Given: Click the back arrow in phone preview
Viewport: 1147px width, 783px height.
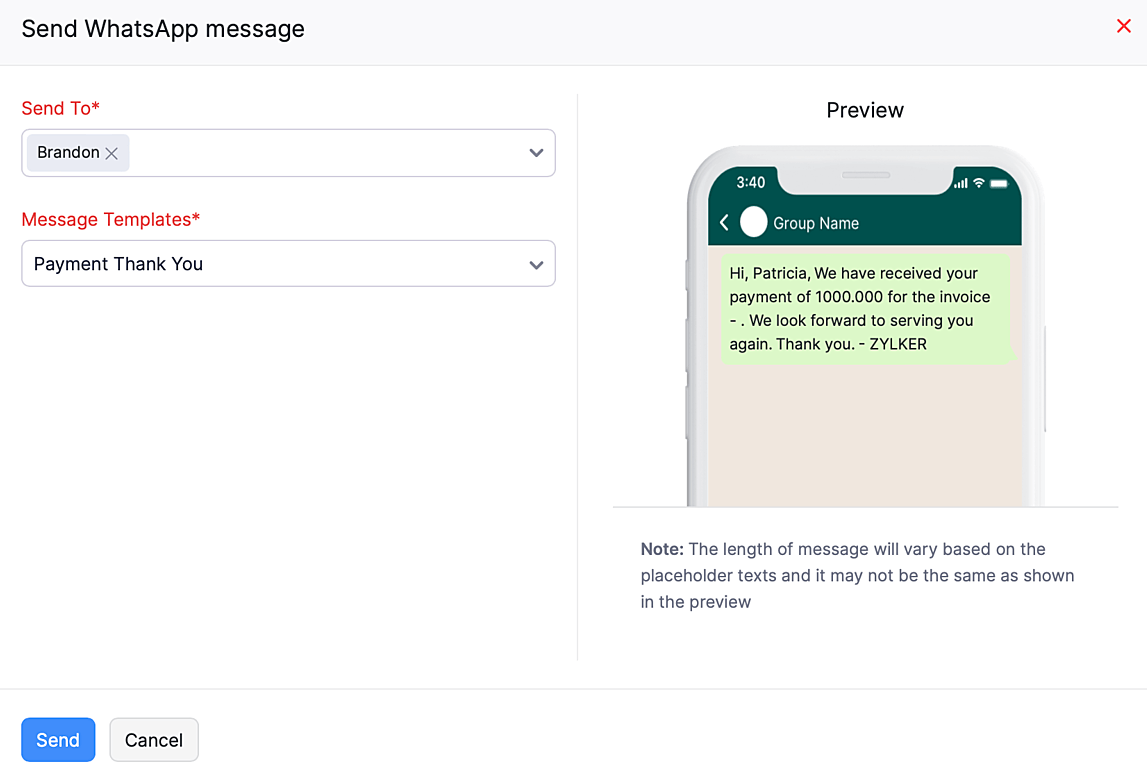Looking at the screenshot, I should point(724,222).
